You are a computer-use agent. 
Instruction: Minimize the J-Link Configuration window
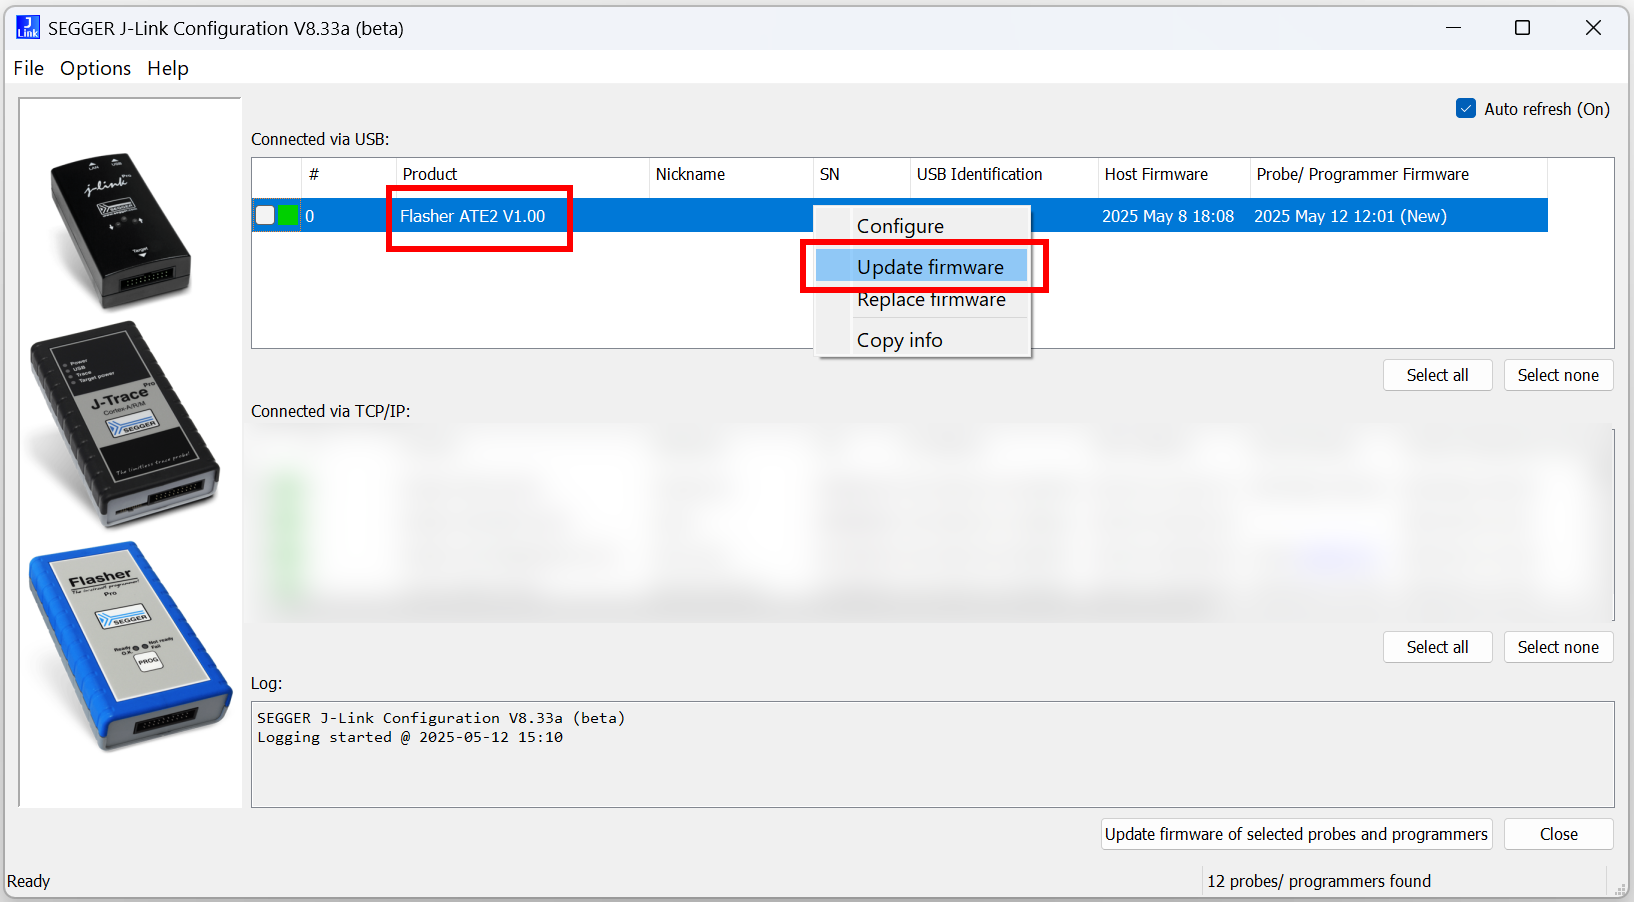tap(1453, 28)
